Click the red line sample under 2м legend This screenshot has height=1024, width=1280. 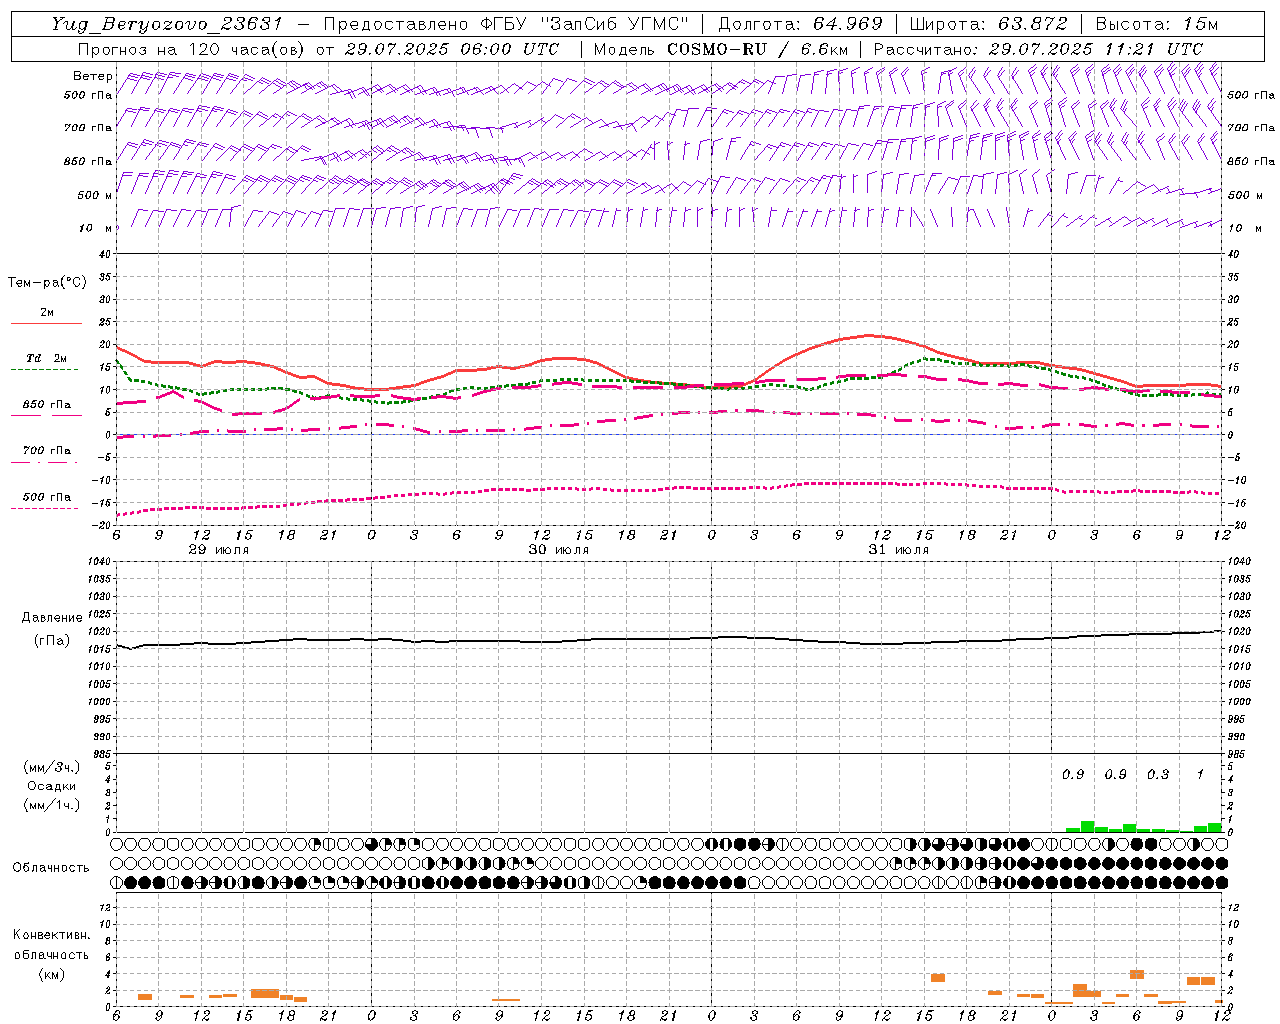[x=46, y=324]
